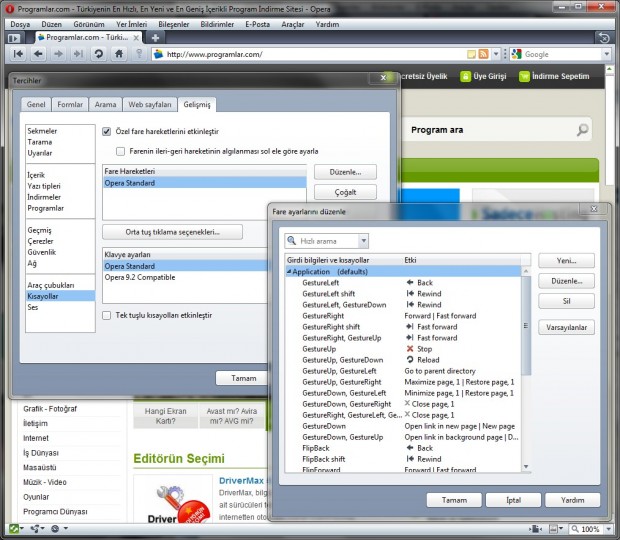The height and width of the screenshot is (540, 620).
Task: Open the DriverMax editor's pick link
Action: point(241,480)
